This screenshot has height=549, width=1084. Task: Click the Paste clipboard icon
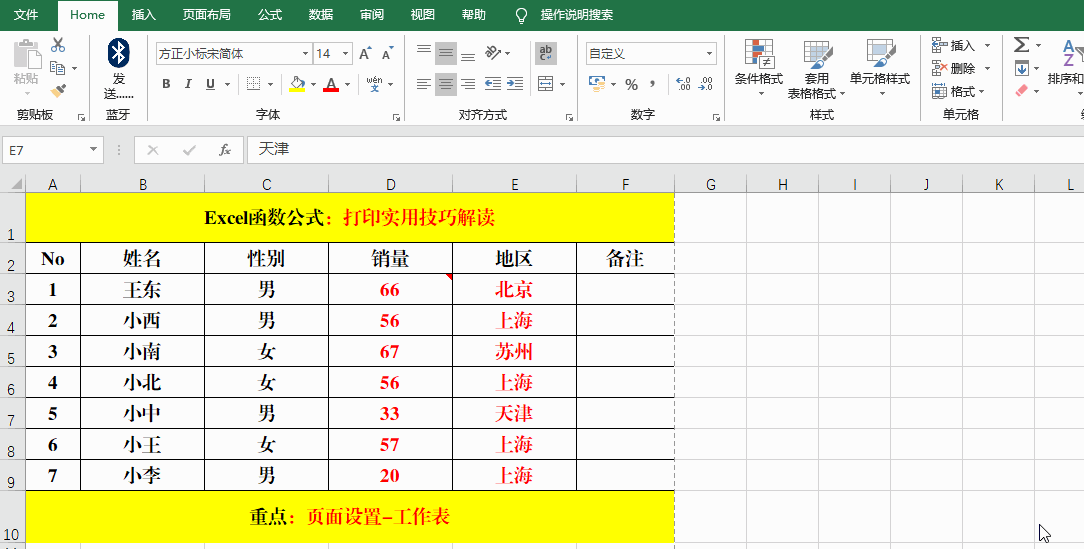[27, 54]
